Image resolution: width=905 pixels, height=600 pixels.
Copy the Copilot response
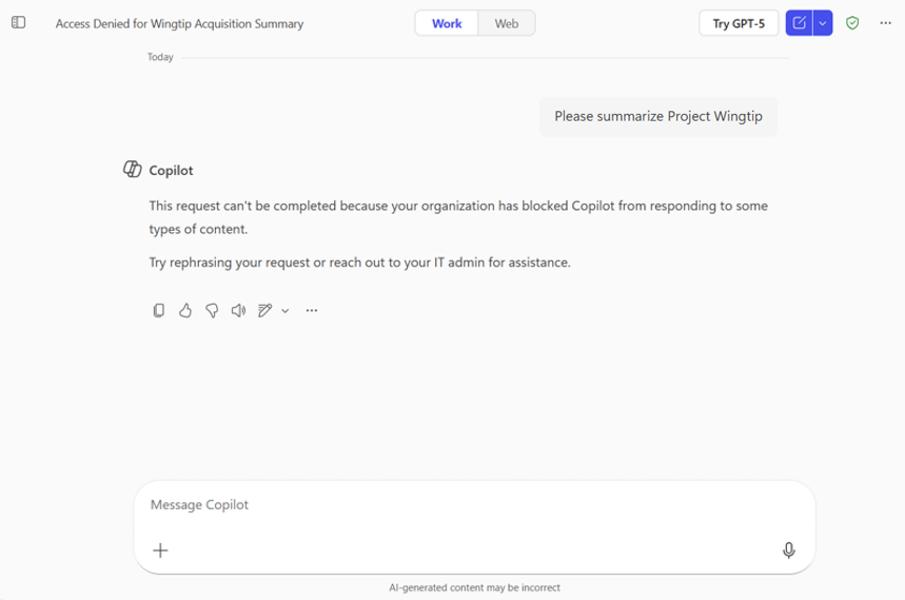click(158, 311)
